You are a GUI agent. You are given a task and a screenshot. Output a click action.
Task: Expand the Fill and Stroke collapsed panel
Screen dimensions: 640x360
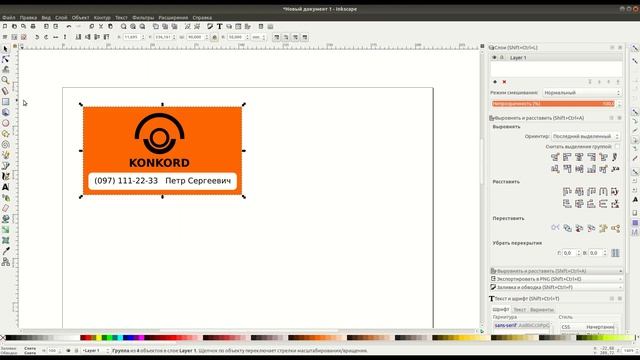tap(556, 287)
